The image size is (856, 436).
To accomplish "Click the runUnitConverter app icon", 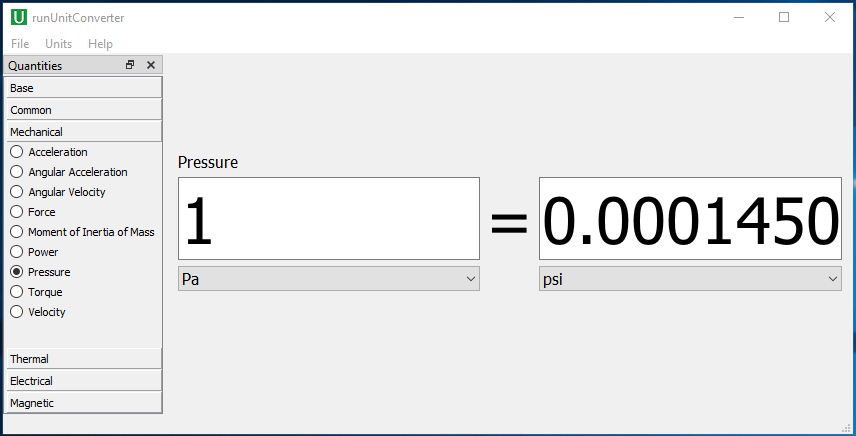I will click(x=19, y=17).
